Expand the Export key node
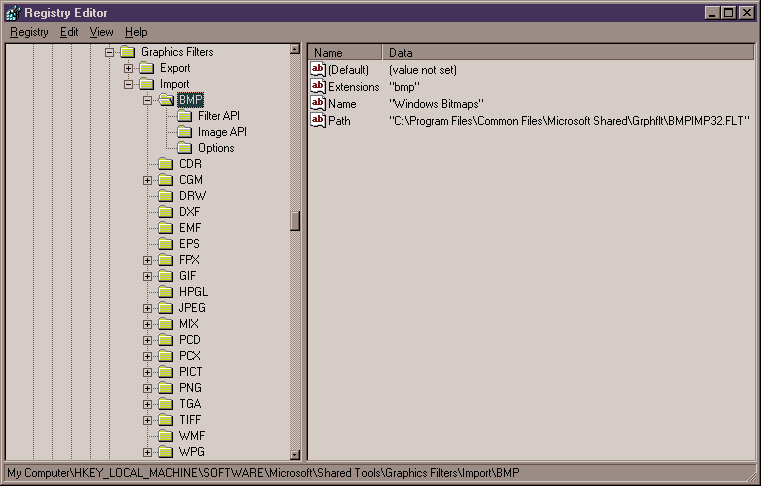 128,68
